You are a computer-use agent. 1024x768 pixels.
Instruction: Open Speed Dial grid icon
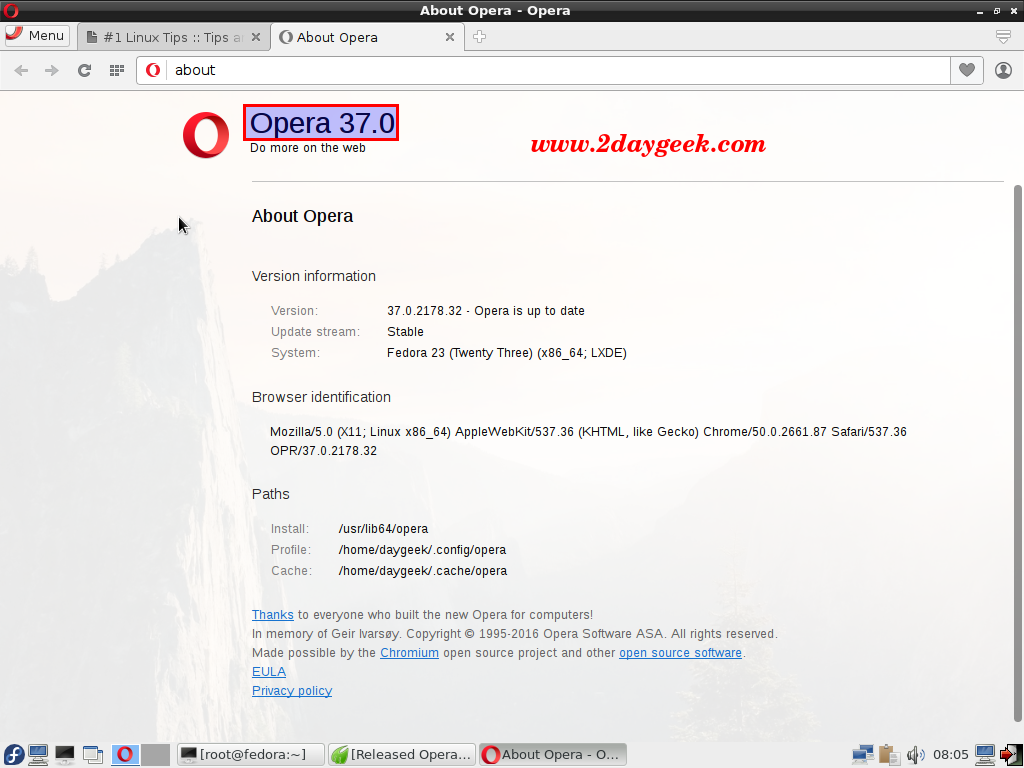(x=117, y=70)
